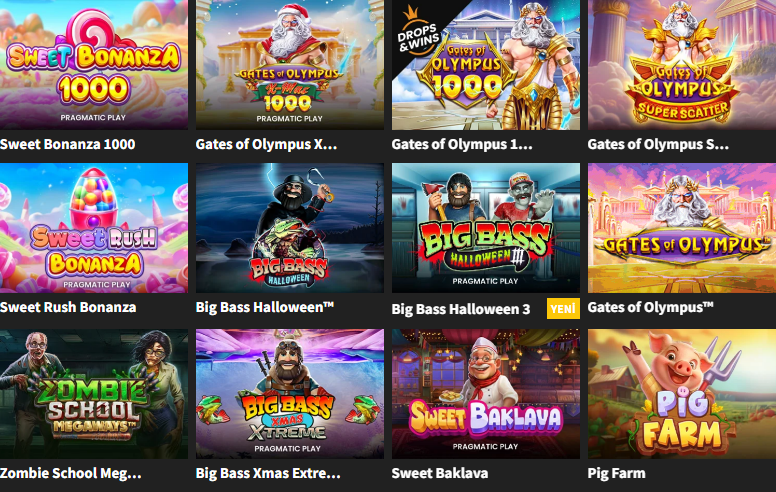
Task: Select the Sweet Rush Bonanza title link
Action: coord(68,307)
